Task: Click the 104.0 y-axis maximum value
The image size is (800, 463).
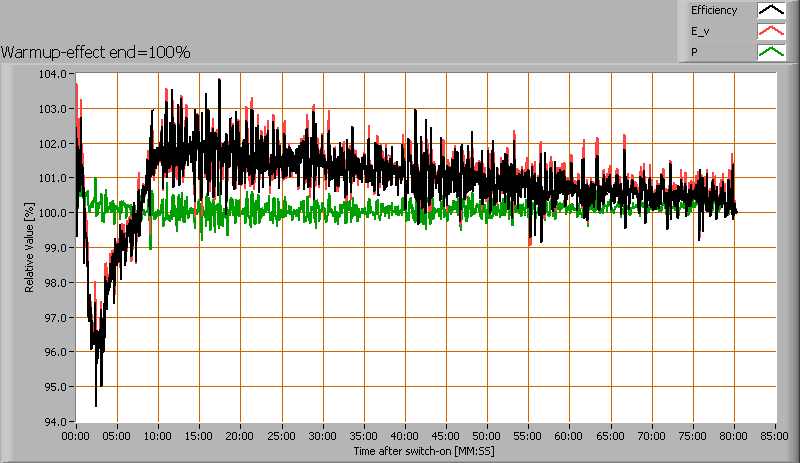Action: (x=52, y=74)
